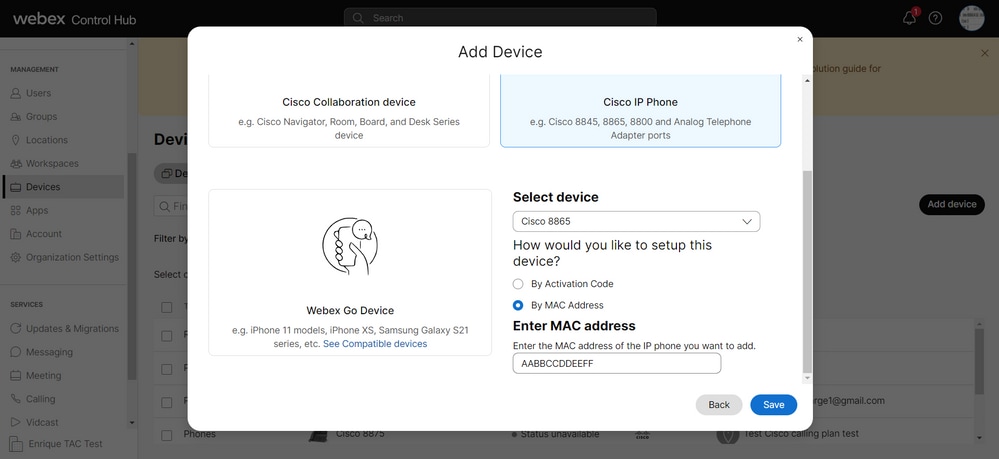Click the chevron arrow of Select device combo
Screen dimensions: 999x459
tap(747, 221)
